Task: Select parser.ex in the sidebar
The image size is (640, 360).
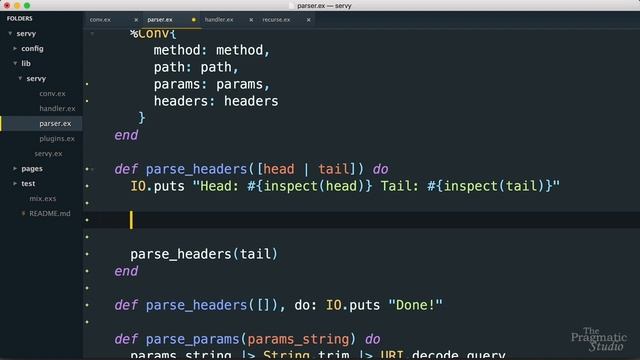Action: point(55,124)
